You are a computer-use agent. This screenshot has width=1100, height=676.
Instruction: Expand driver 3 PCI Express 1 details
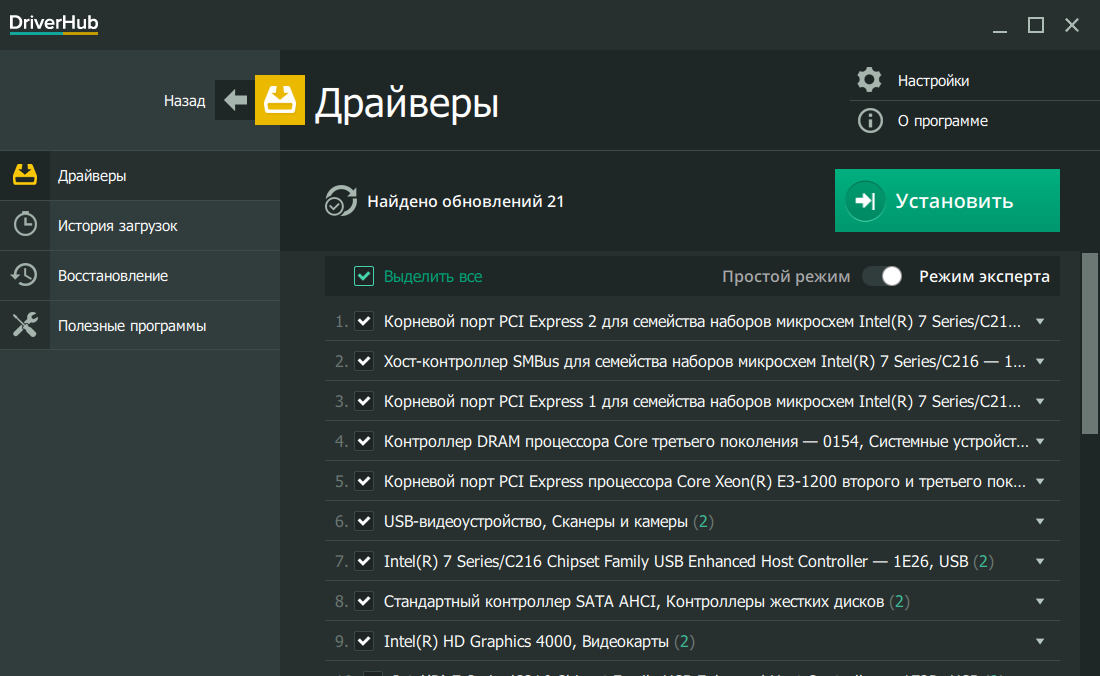[1040, 402]
